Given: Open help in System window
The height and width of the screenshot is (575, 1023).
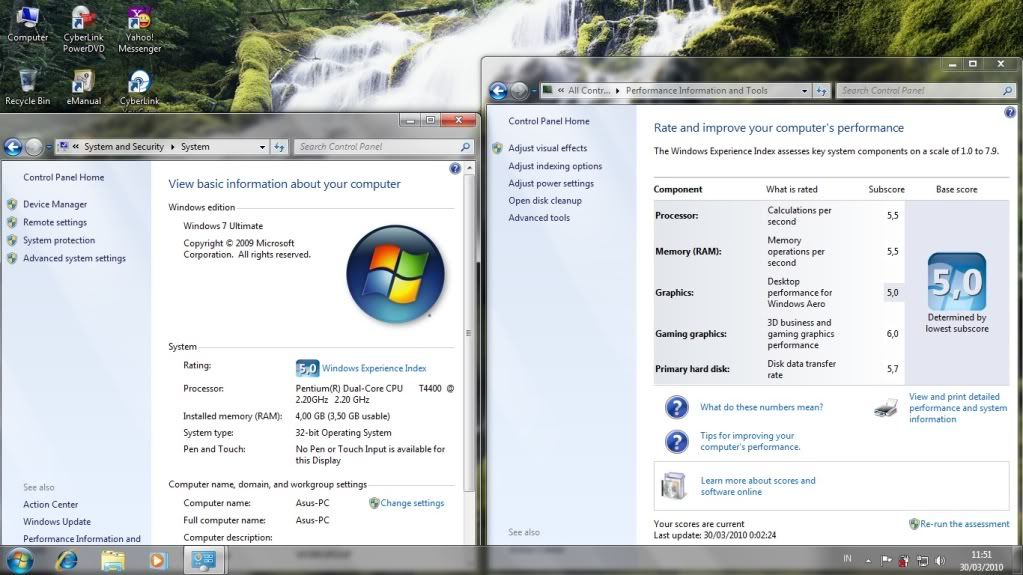Looking at the screenshot, I should 455,168.
